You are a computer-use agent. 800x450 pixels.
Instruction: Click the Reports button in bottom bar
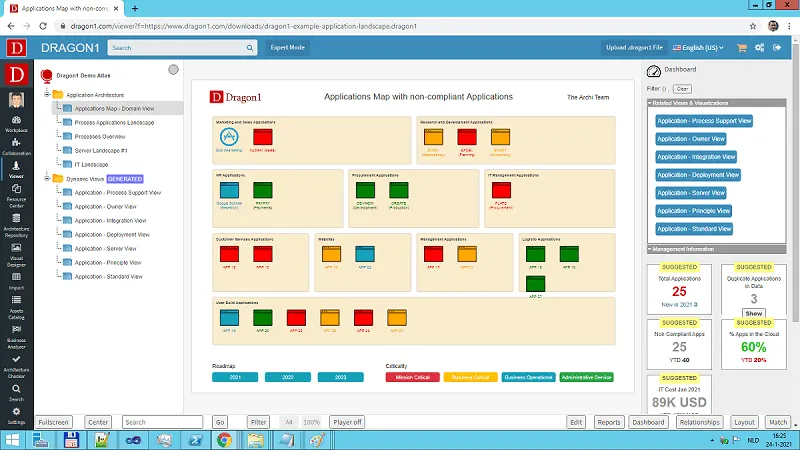pos(609,422)
